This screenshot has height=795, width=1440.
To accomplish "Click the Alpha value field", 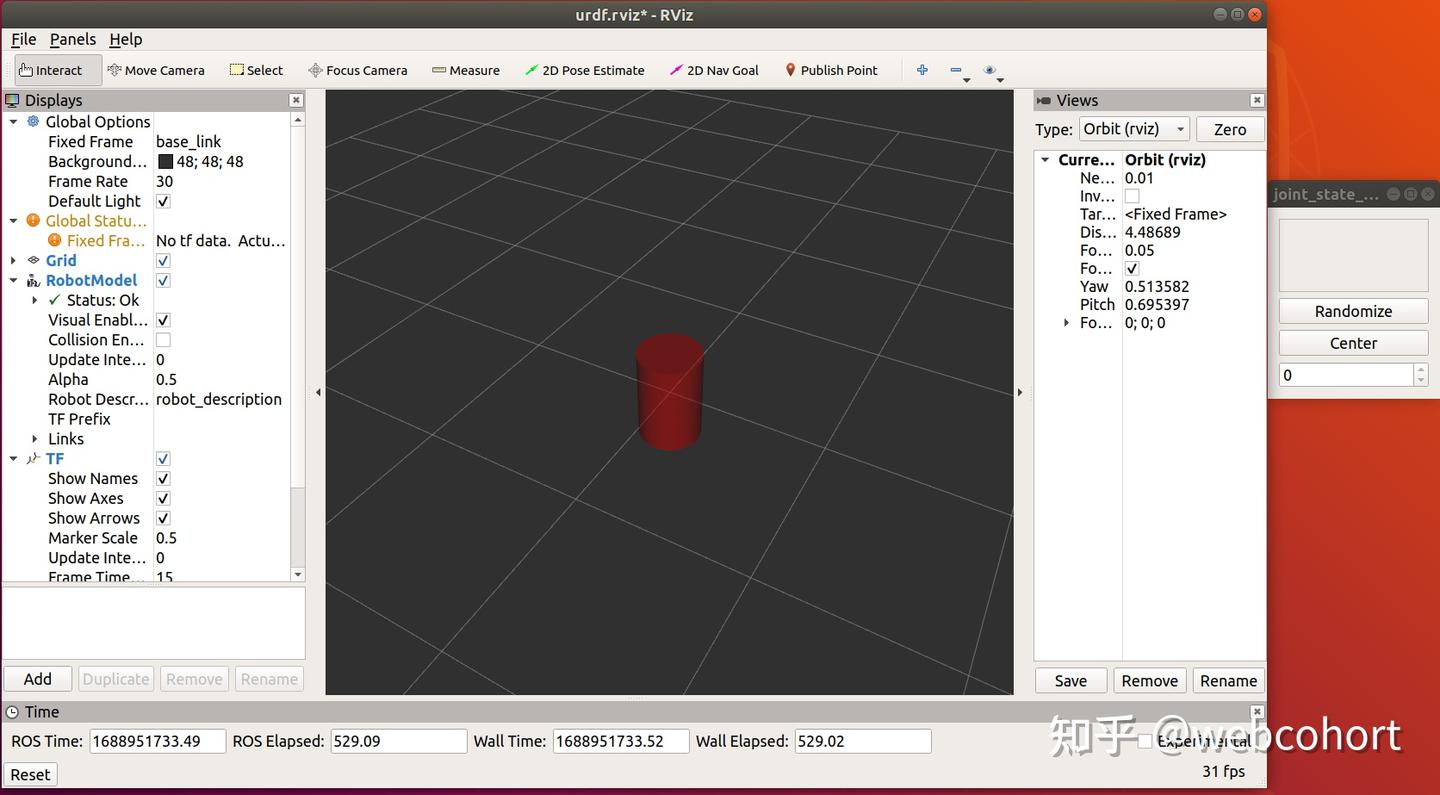I will click(x=222, y=379).
